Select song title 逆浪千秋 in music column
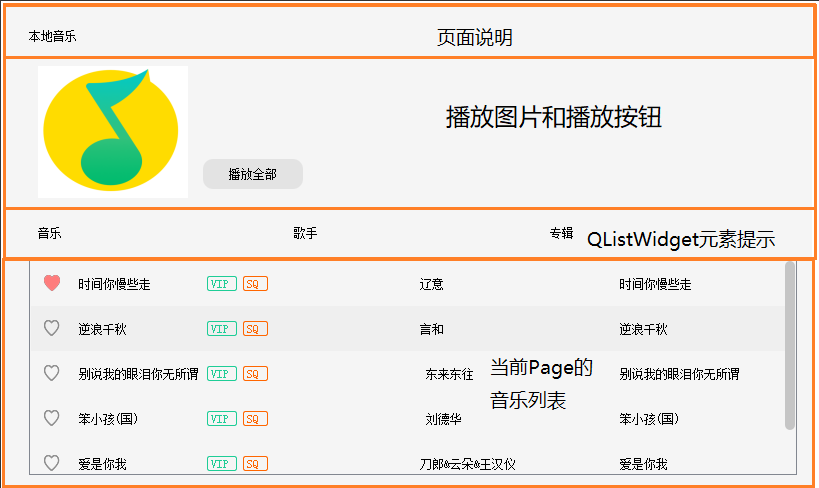Viewport: 819px width, 488px height. pos(102,329)
